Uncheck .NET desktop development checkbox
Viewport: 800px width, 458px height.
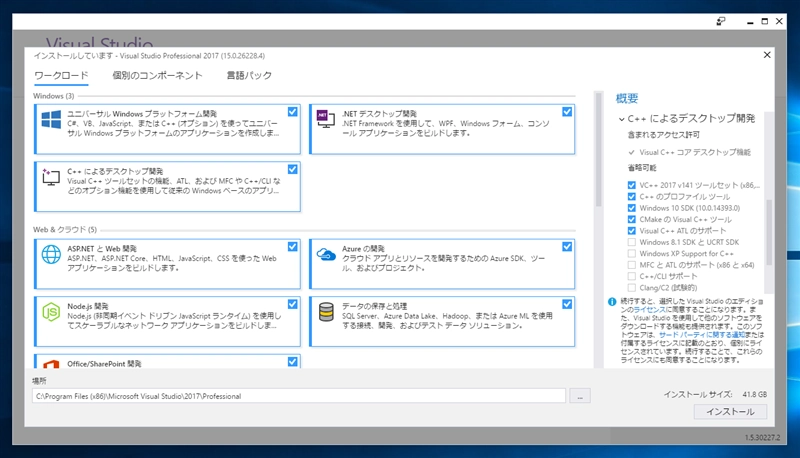click(x=567, y=112)
